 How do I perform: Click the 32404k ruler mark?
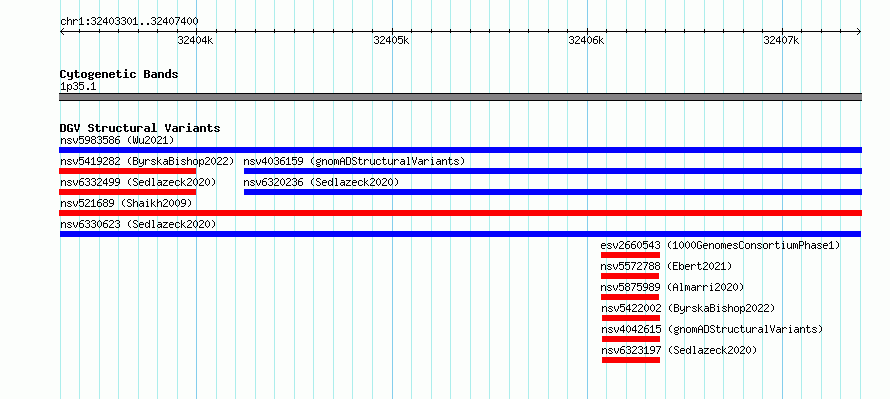click(x=195, y=40)
